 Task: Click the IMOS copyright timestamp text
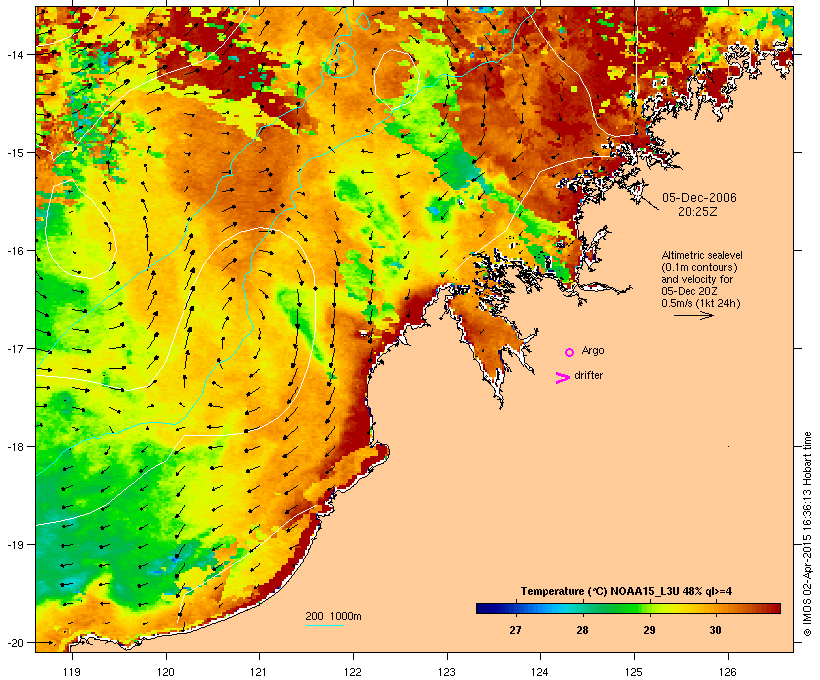click(807, 534)
